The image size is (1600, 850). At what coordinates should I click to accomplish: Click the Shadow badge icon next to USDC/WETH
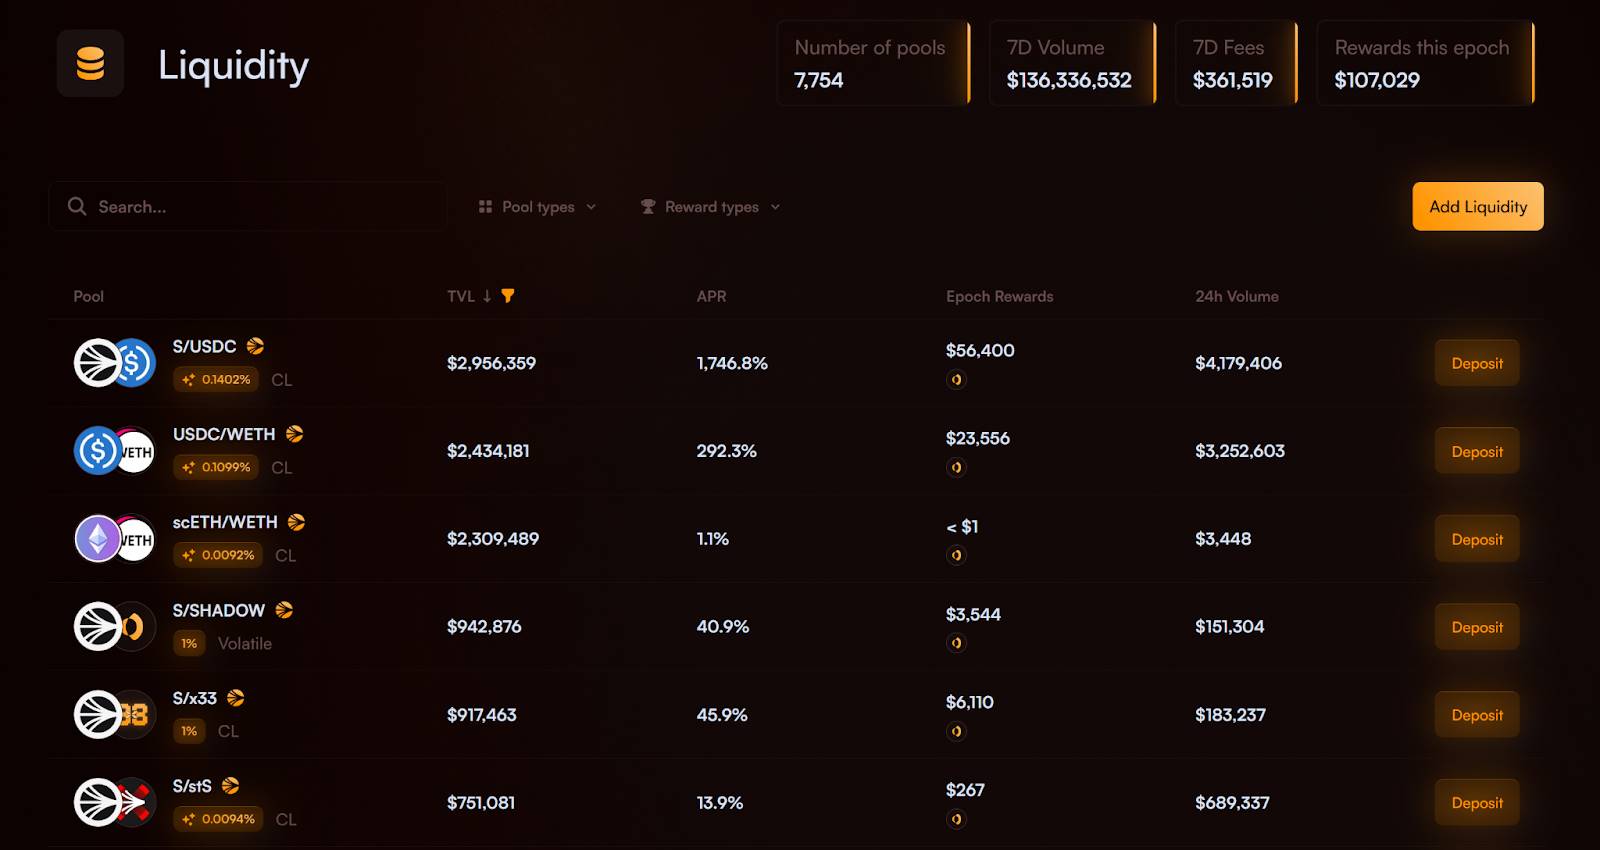[x=294, y=434]
